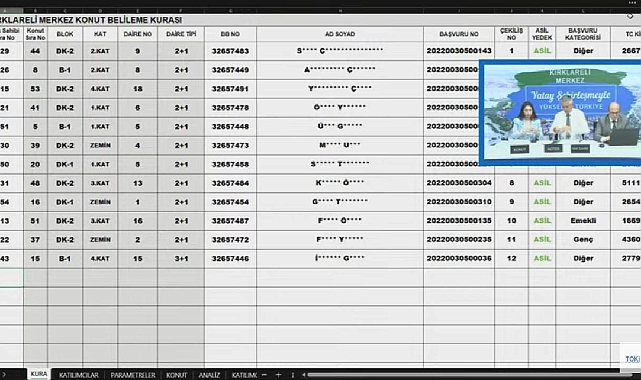Add a new sheet with the plus button
The image size is (641, 380).
(278, 375)
